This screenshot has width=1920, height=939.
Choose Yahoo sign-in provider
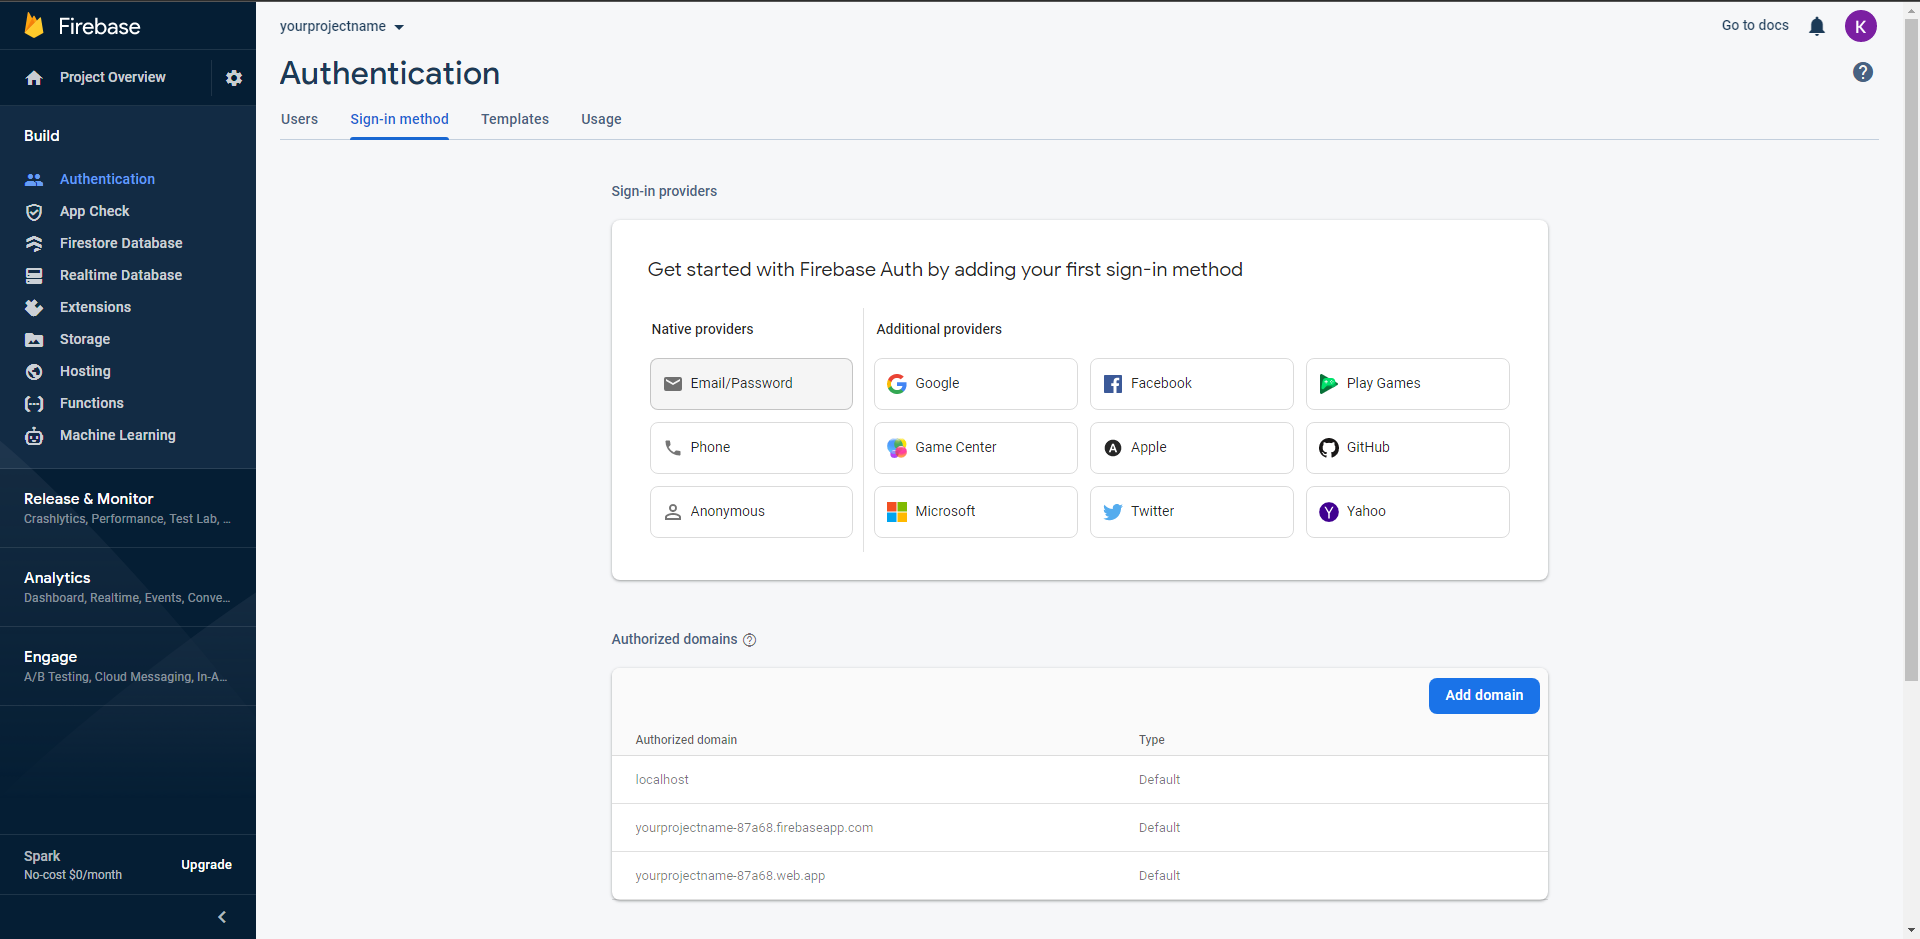pos(1408,512)
